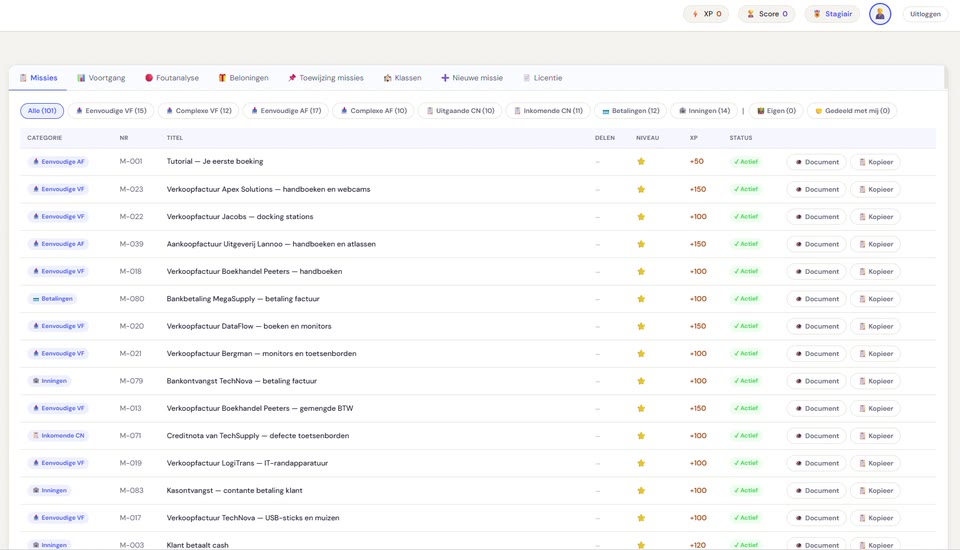Open Document for mission M-022

817,217
